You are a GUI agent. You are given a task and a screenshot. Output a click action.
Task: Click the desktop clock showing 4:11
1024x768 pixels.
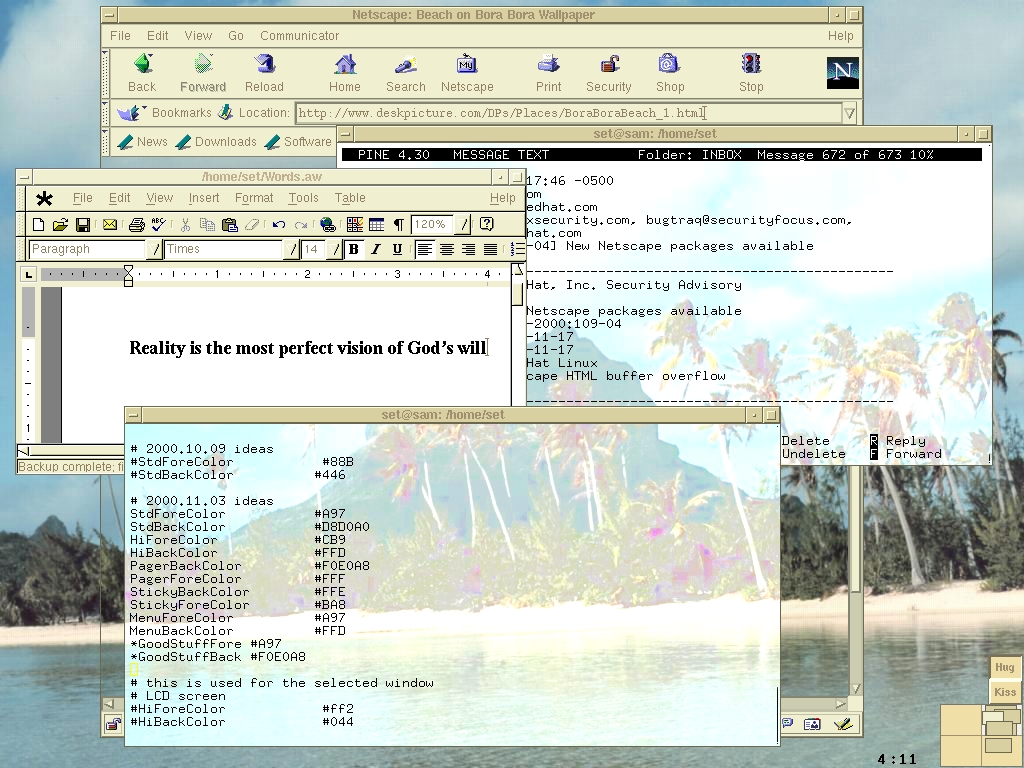click(897, 760)
